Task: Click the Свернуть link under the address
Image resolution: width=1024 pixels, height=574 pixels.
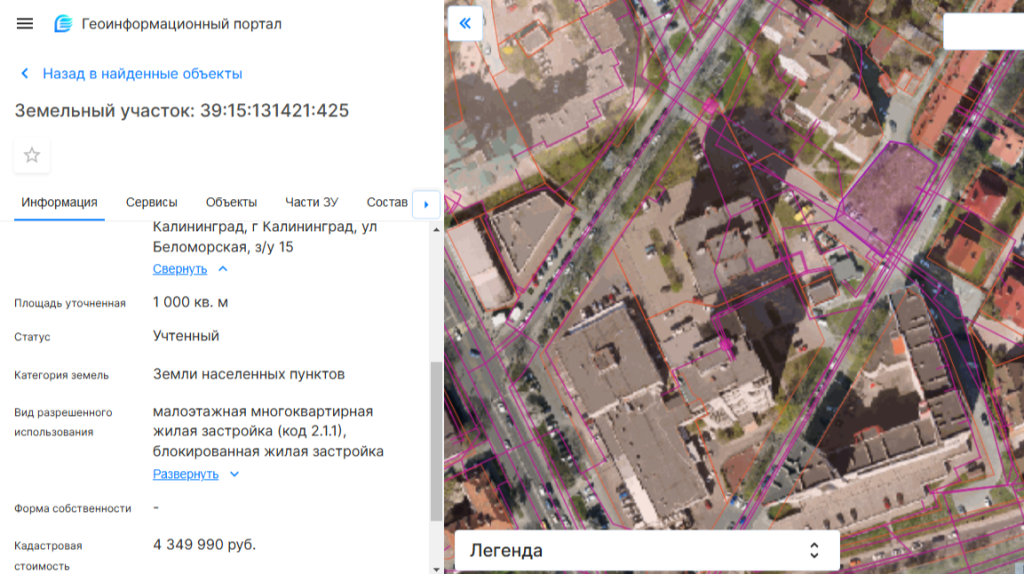Action: [x=180, y=269]
